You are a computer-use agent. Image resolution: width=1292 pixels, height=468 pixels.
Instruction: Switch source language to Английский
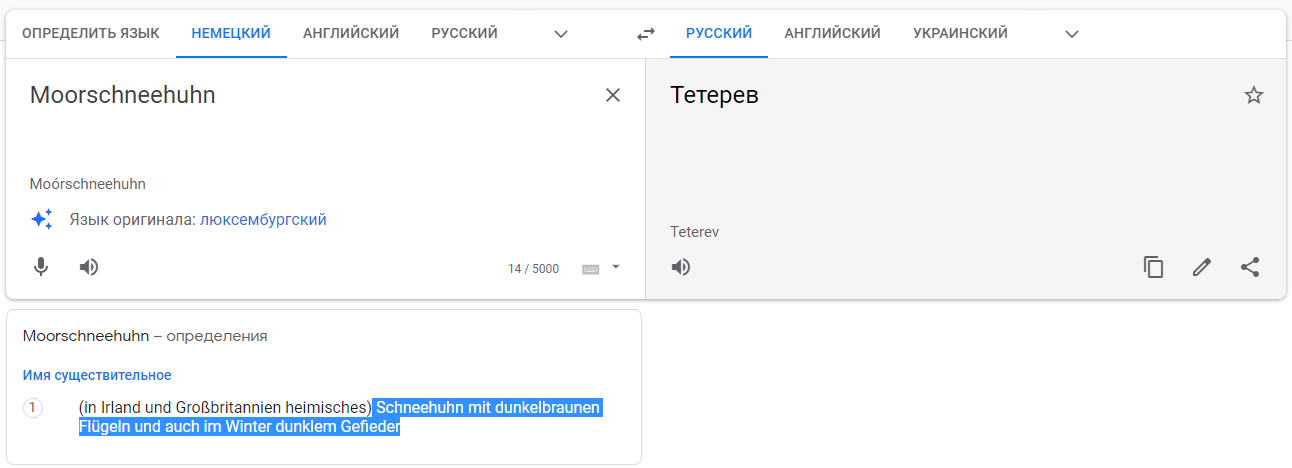[351, 34]
